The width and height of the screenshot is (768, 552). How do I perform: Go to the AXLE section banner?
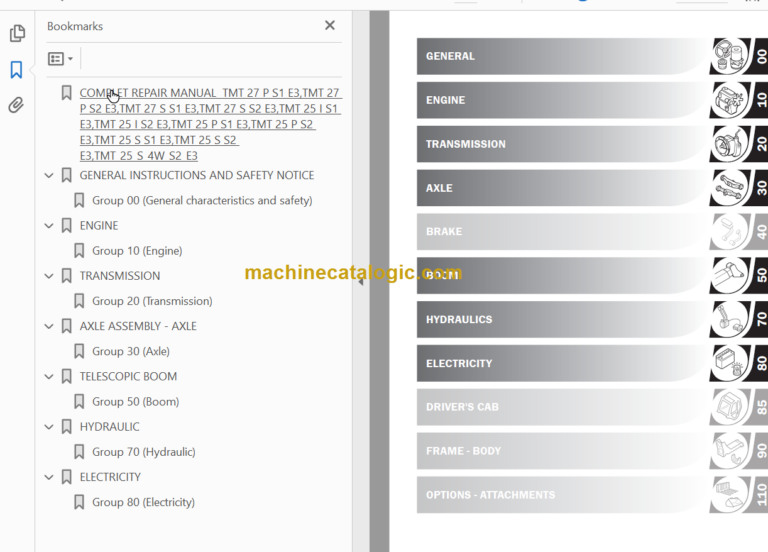(562, 188)
